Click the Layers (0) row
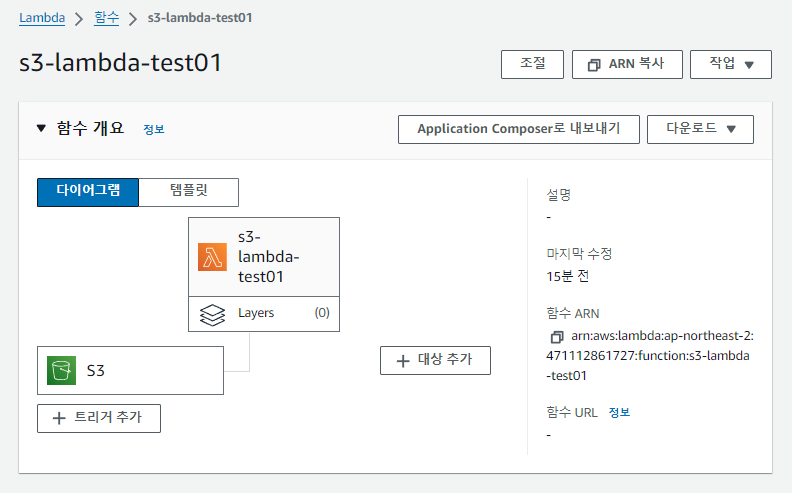 coord(264,313)
